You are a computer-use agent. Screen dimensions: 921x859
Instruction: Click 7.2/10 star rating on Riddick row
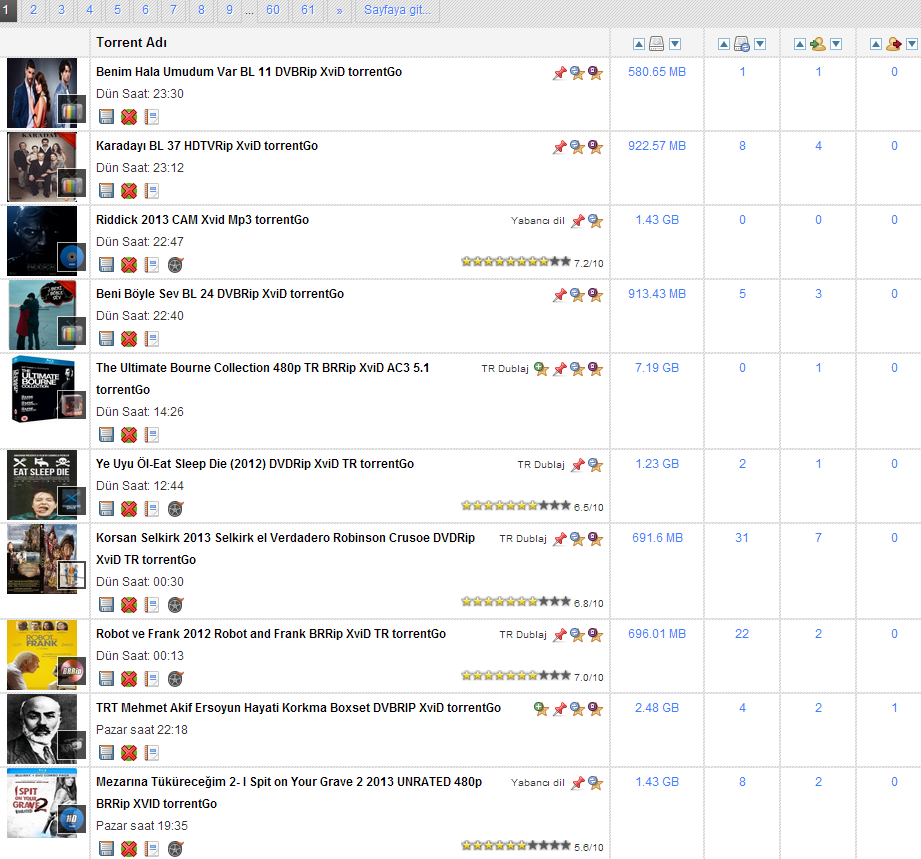(x=532, y=262)
